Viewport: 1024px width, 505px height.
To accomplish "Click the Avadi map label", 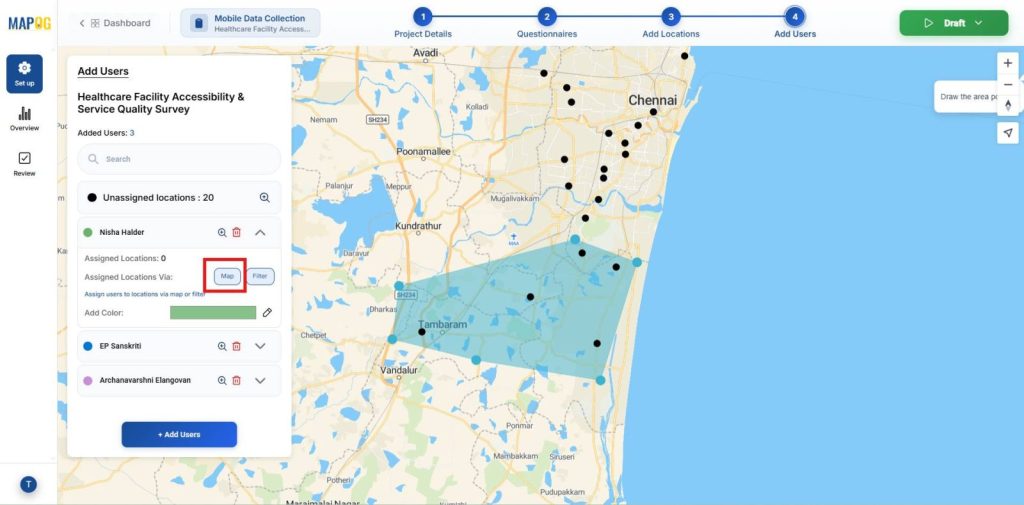I will point(425,52).
